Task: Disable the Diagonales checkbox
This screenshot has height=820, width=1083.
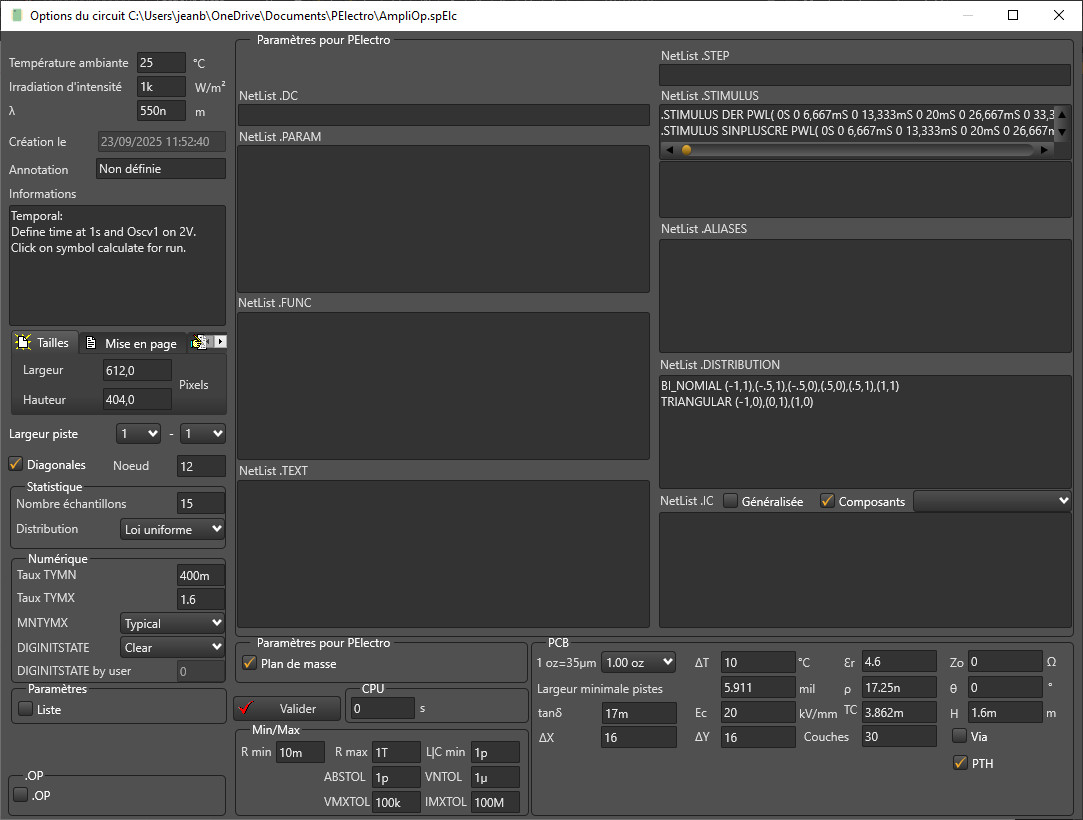Action: [16, 464]
